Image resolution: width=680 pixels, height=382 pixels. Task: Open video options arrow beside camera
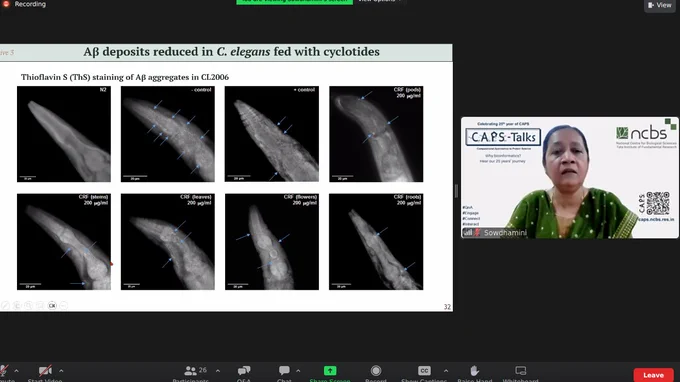(61, 371)
